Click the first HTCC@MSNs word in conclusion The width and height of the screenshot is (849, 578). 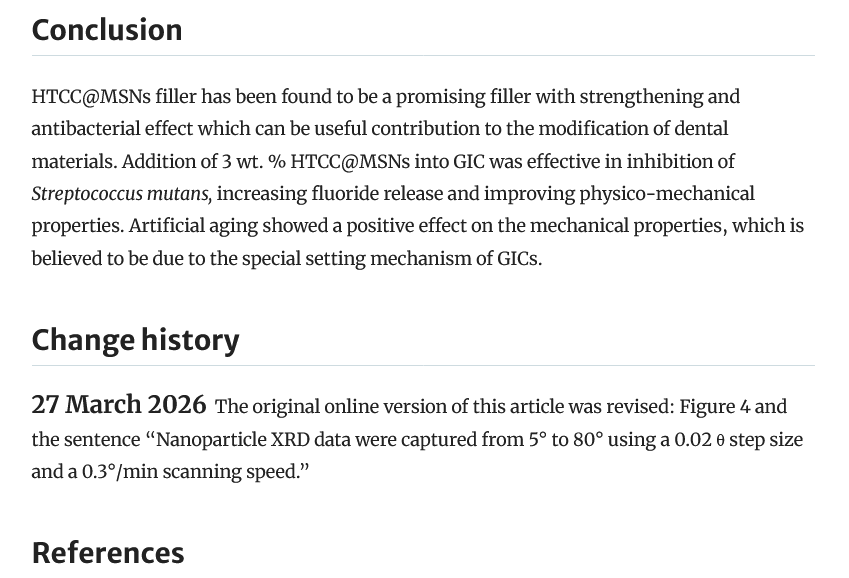click(x=90, y=97)
